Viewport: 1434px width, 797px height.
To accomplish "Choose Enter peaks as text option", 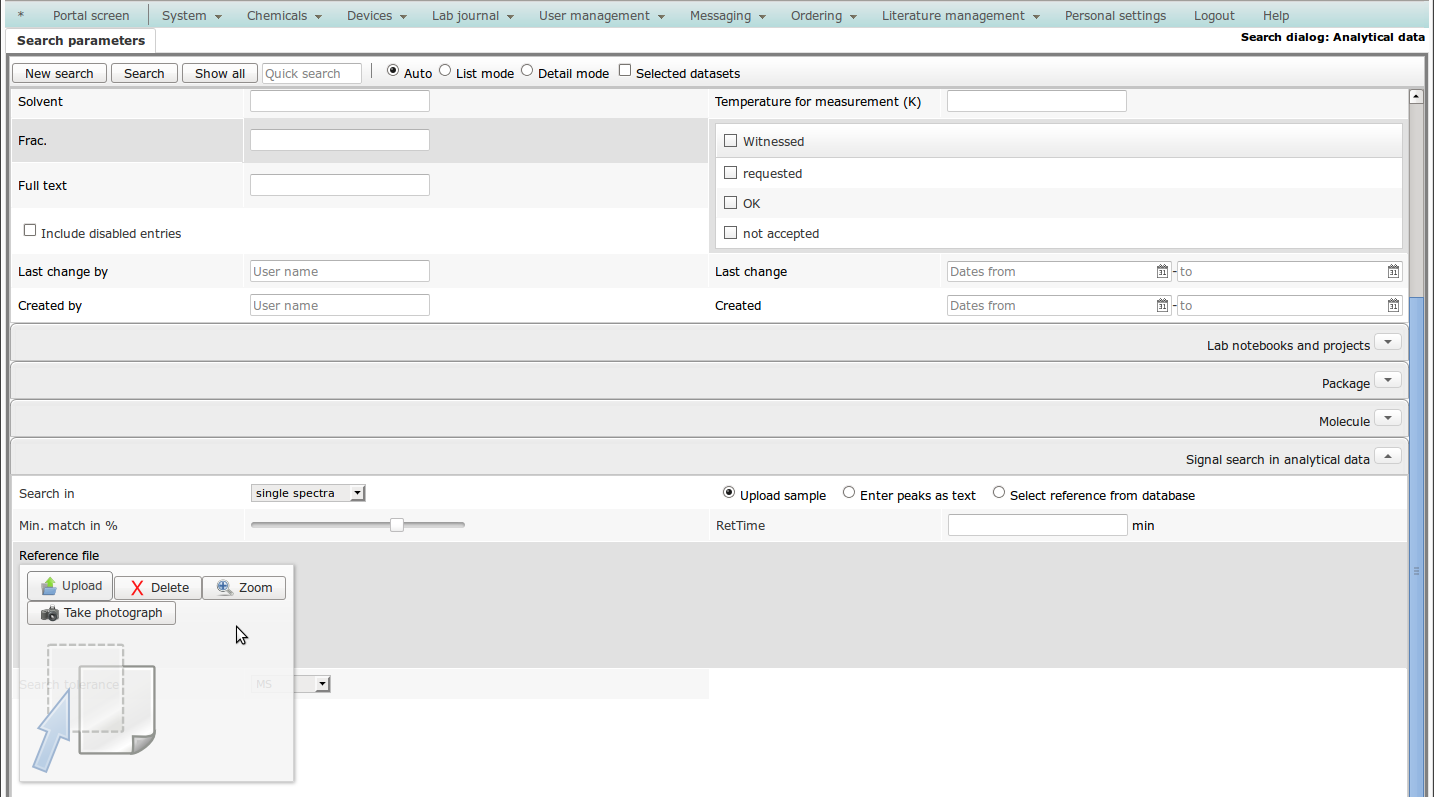I will click(x=849, y=493).
